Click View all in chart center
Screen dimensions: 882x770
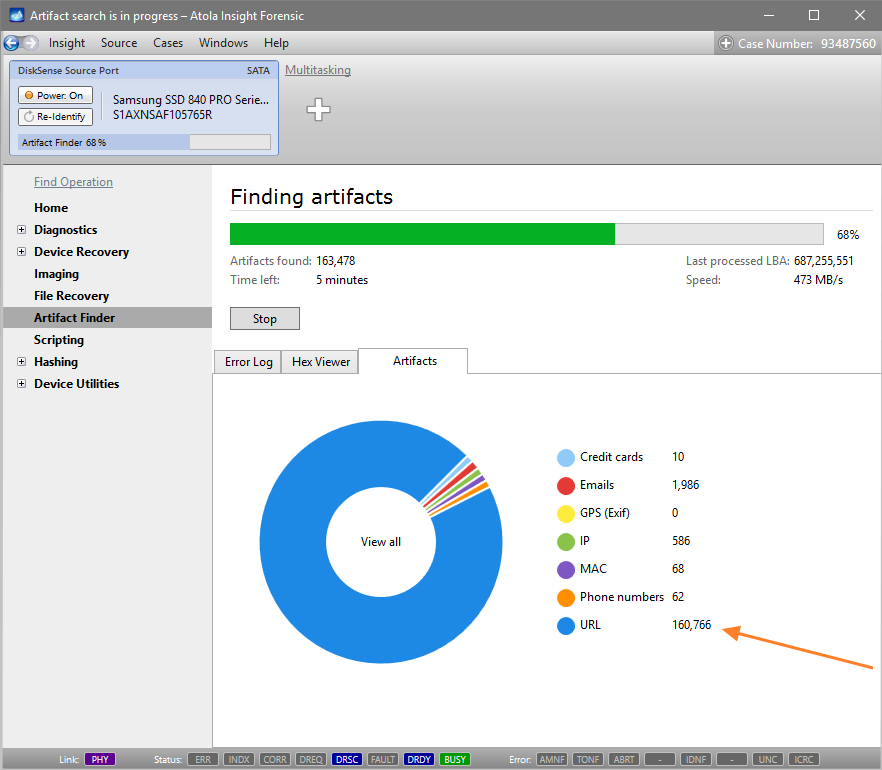click(x=380, y=542)
